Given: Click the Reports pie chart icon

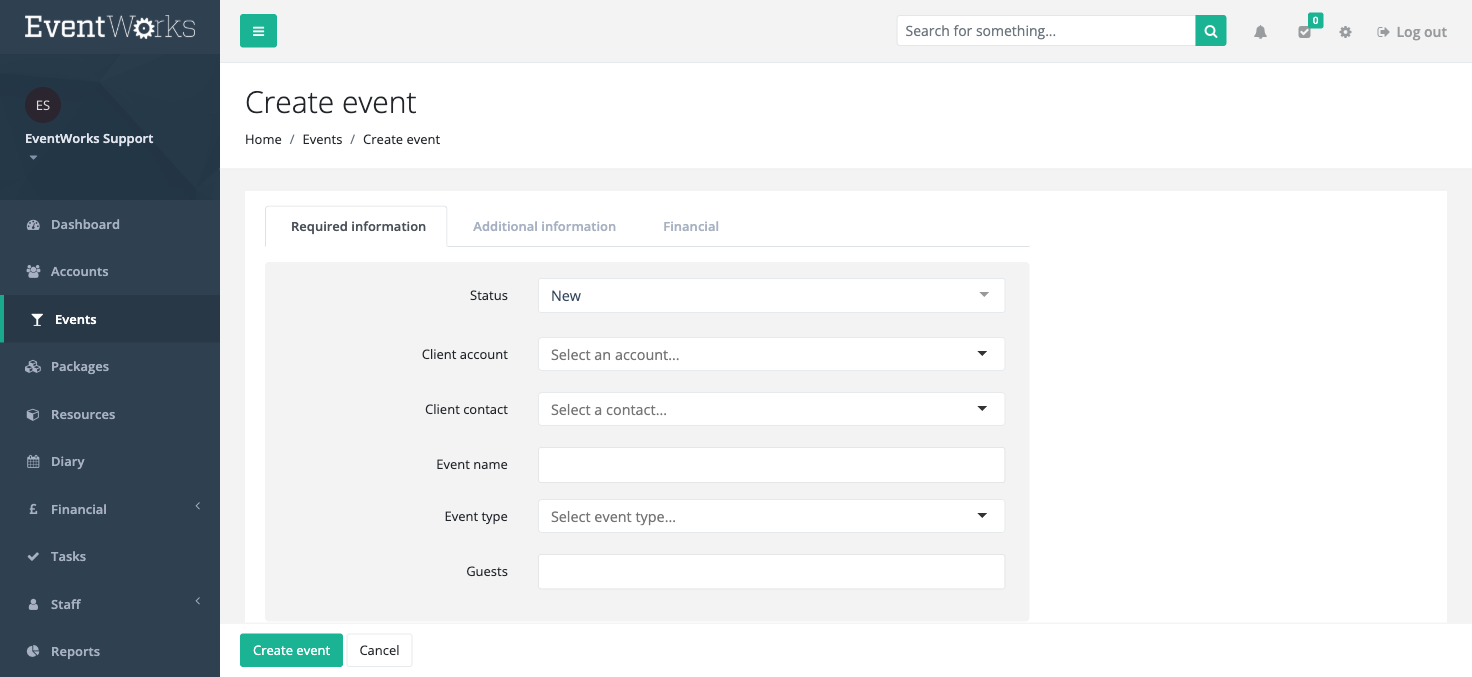Looking at the screenshot, I should tap(33, 652).
